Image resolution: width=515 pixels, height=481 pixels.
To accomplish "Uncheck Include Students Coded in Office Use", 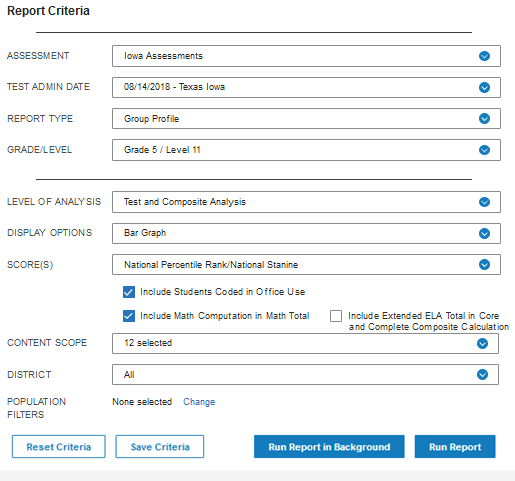I will [129, 292].
